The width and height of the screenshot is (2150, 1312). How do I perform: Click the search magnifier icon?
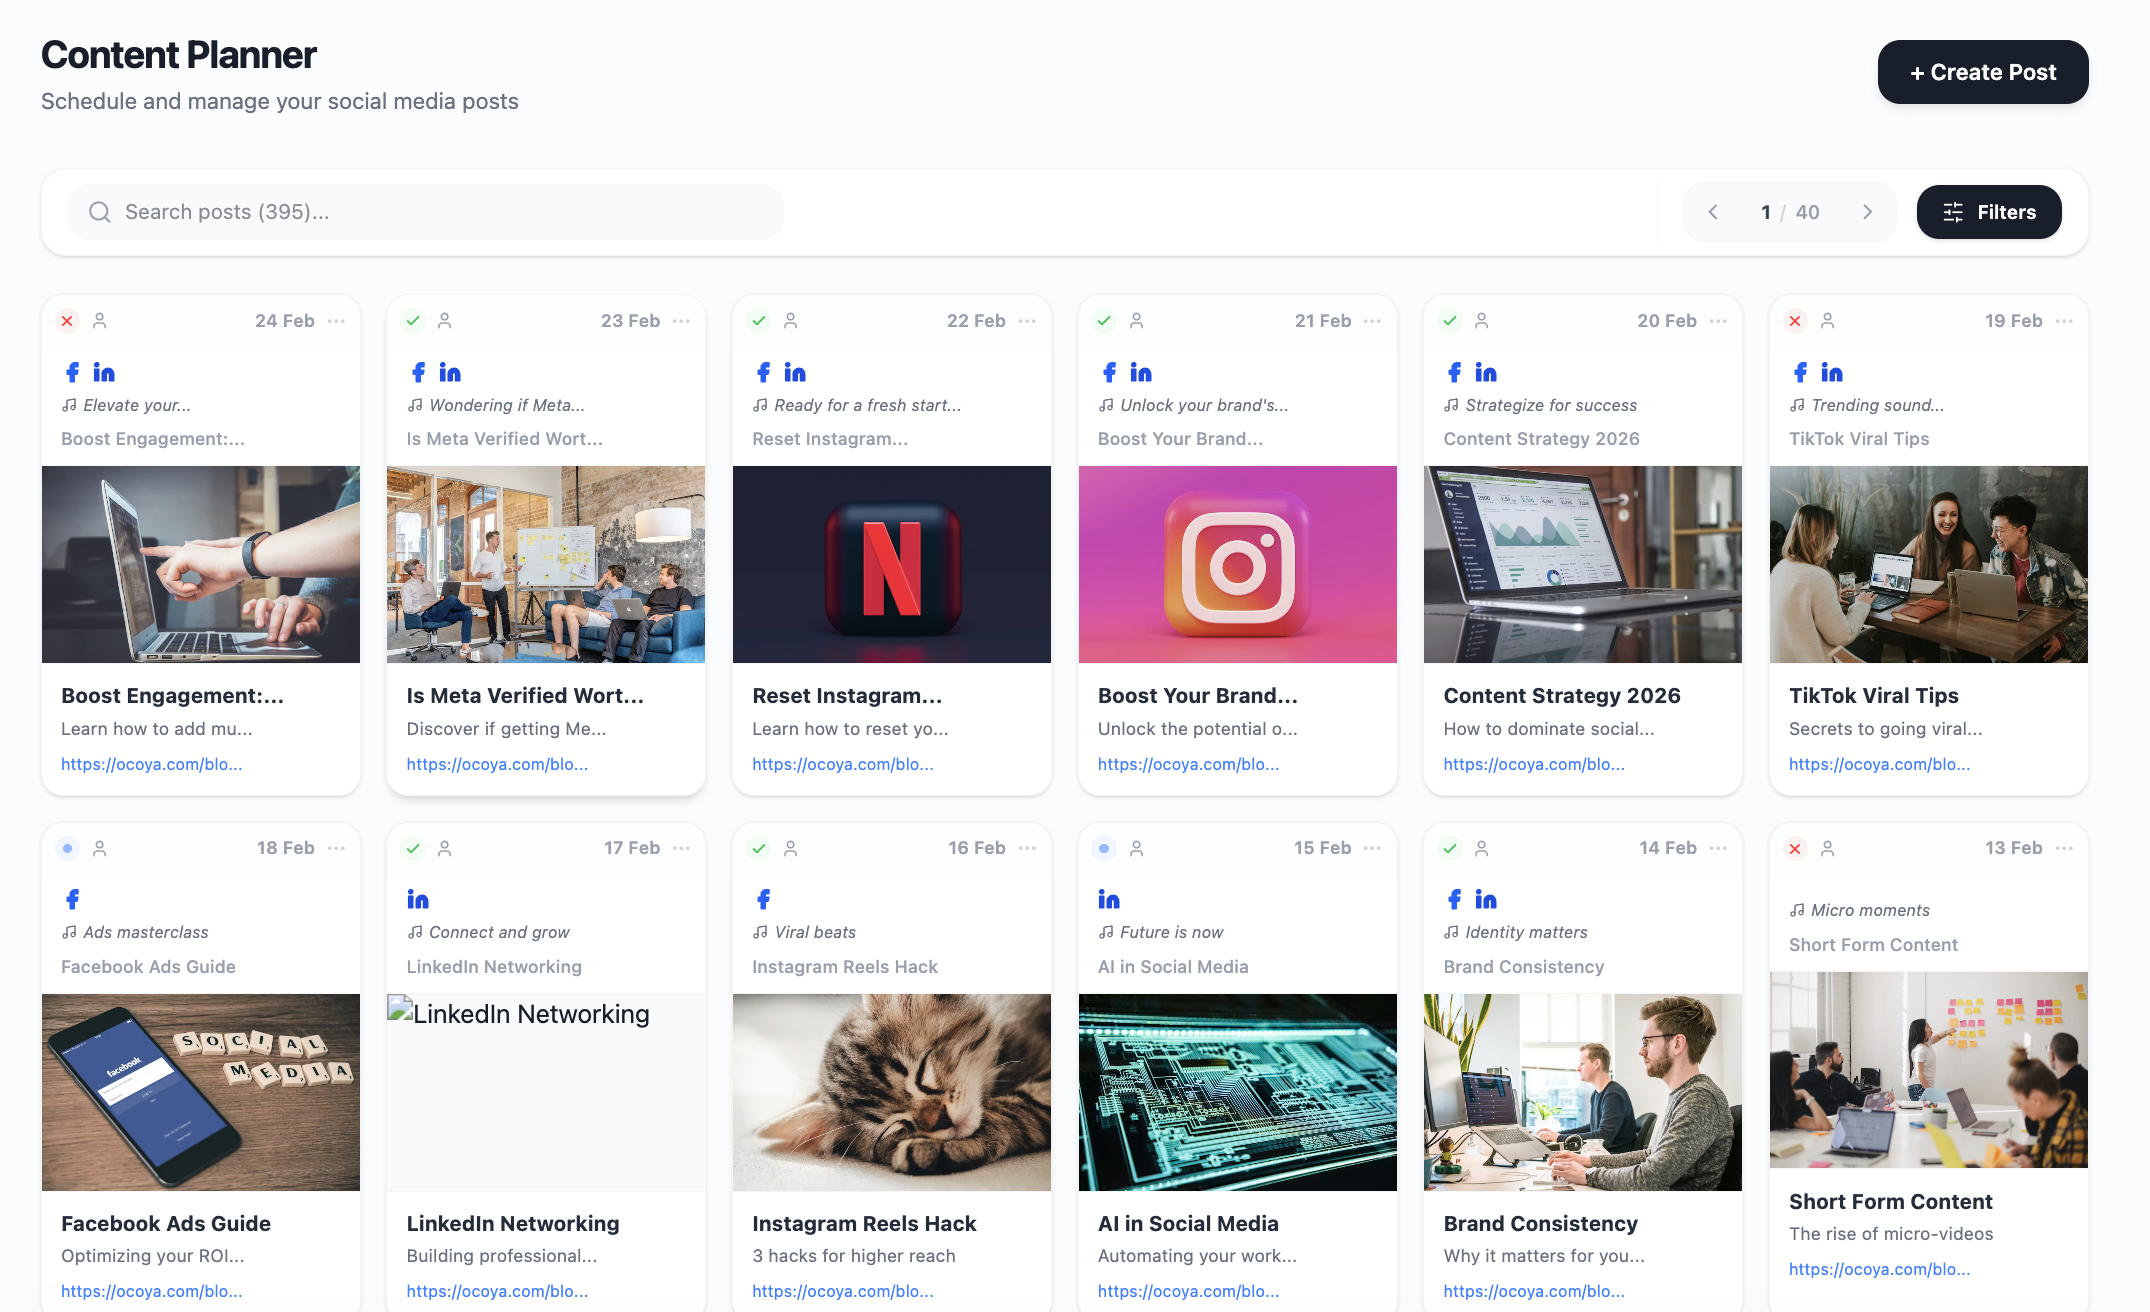coord(100,212)
